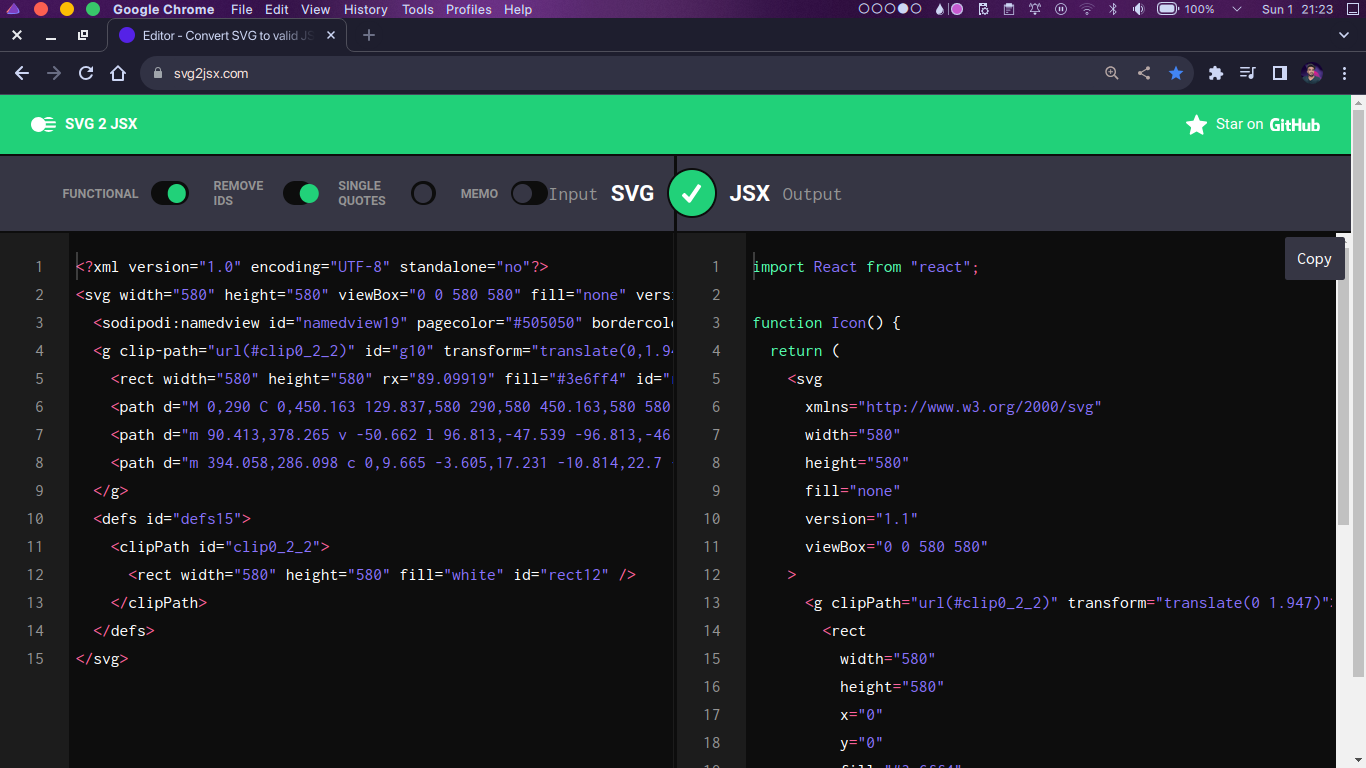Open the Chrome three-dot menu
The height and width of the screenshot is (768, 1366).
pyautogui.click(x=1345, y=73)
